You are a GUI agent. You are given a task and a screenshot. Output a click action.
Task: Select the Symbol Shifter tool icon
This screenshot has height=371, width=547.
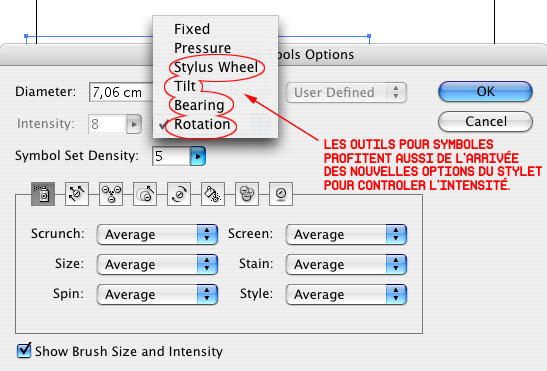pos(77,194)
